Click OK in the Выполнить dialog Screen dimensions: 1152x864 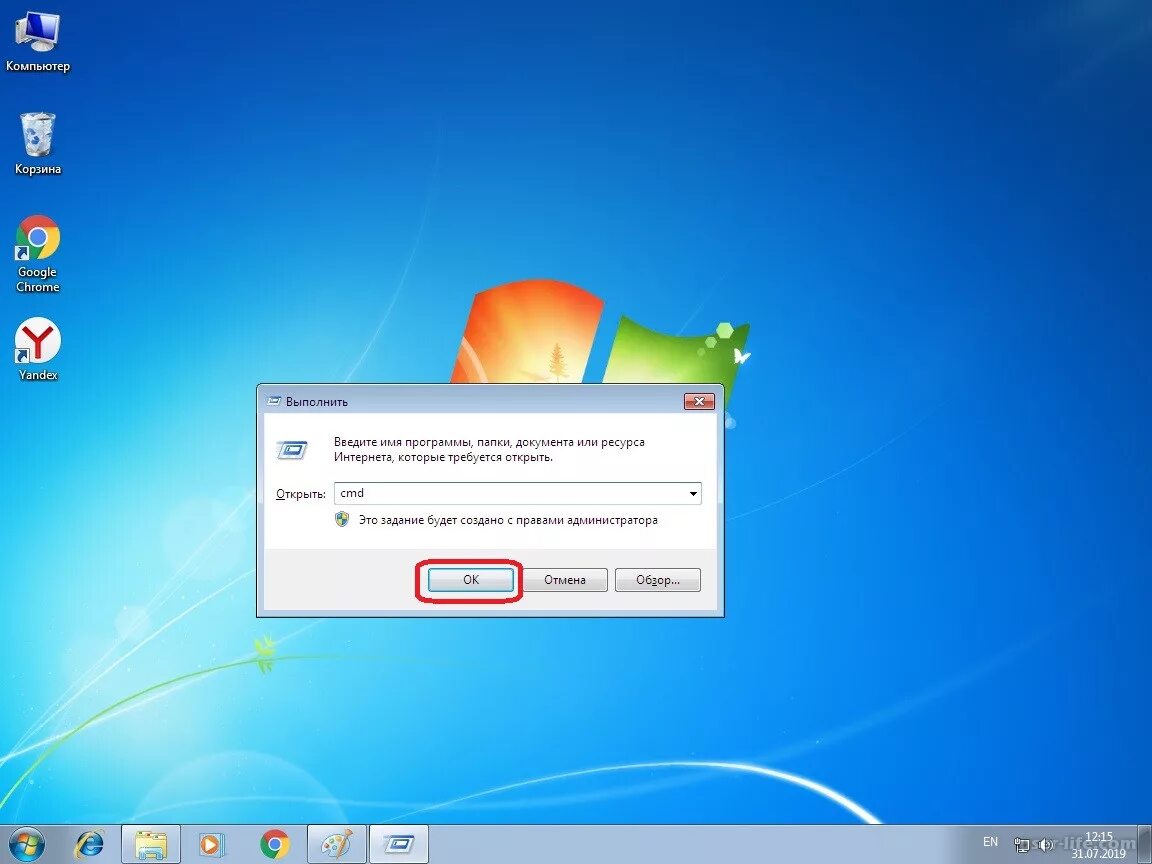[470, 580]
